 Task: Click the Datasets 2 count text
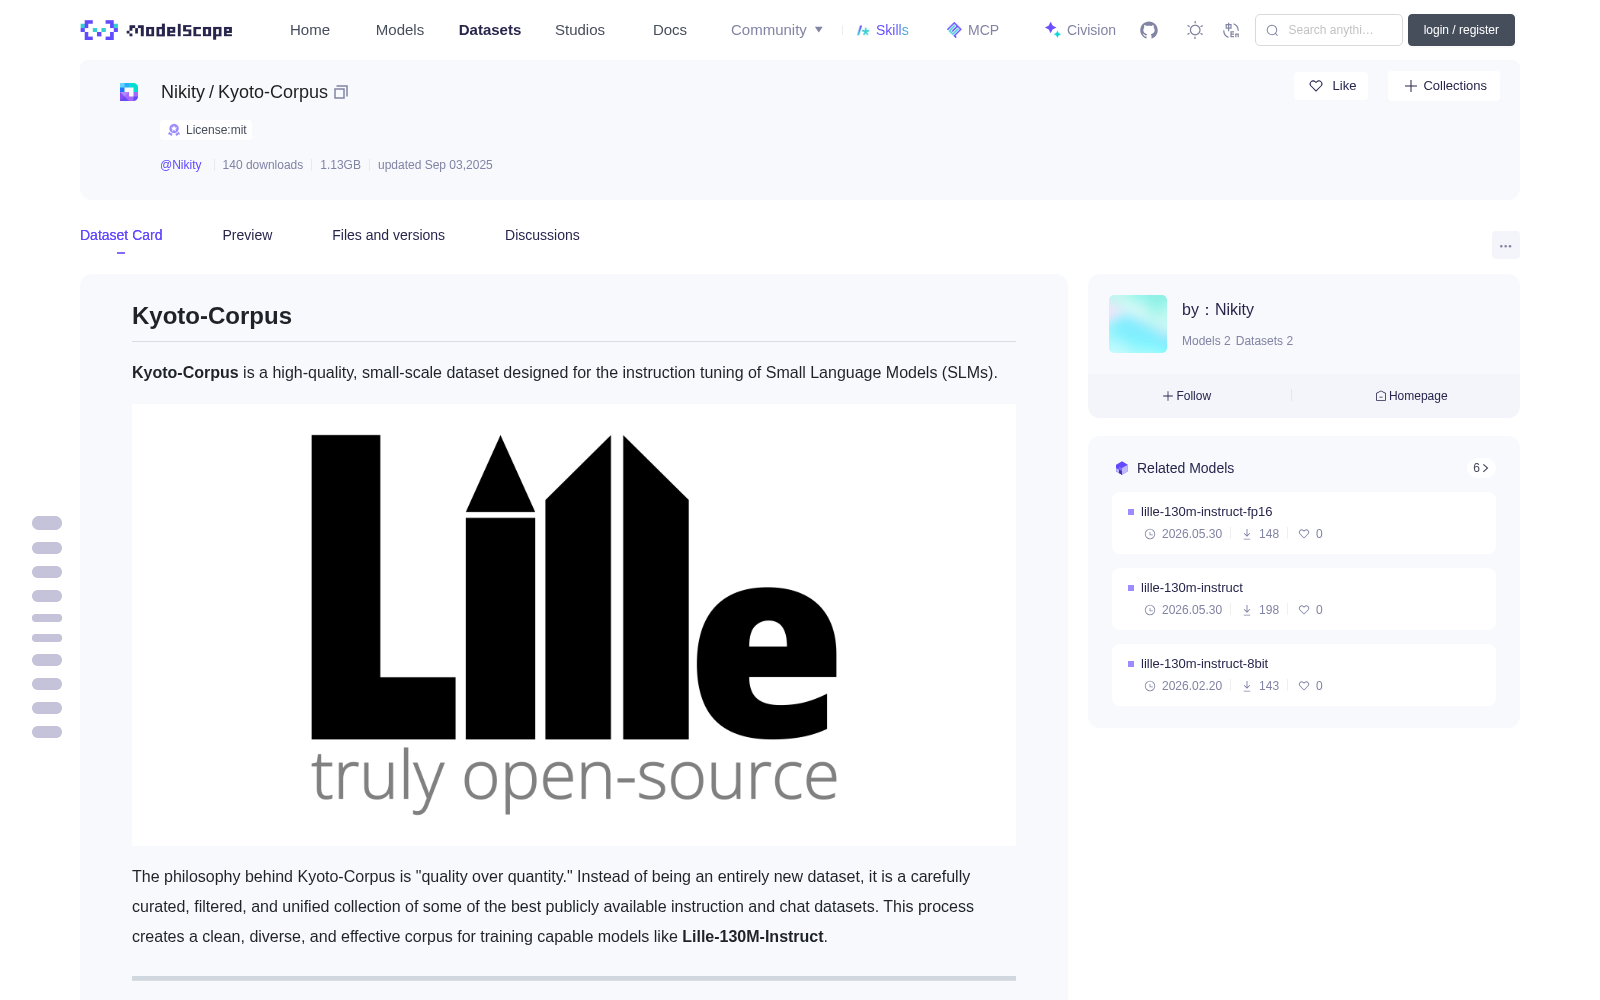click(x=1264, y=341)
